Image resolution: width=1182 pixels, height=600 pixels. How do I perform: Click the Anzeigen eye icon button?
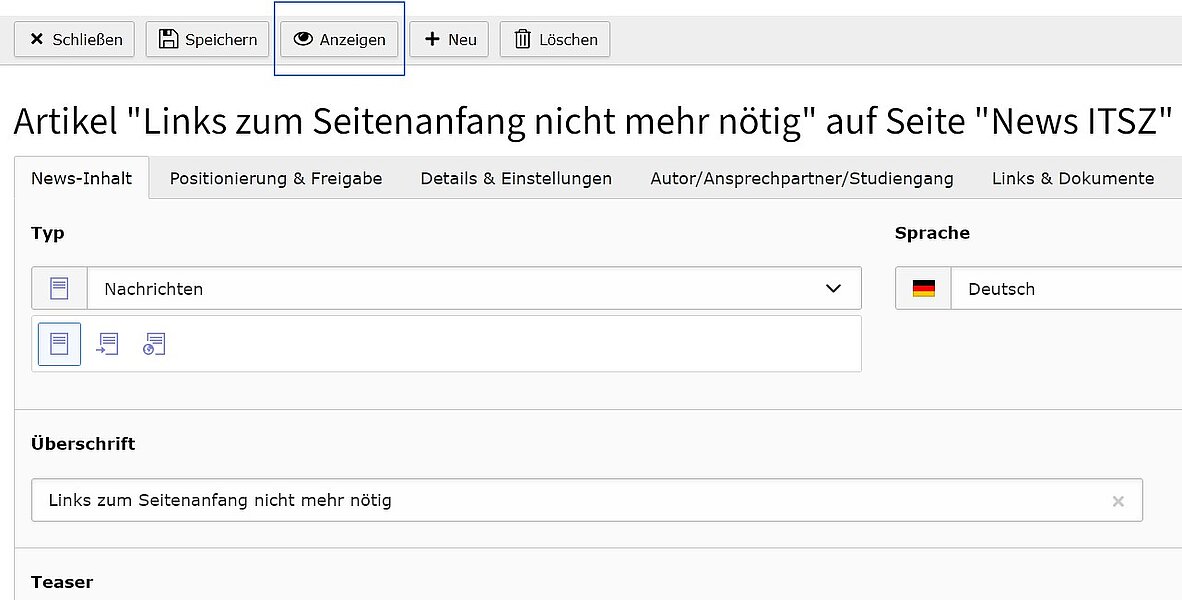tap(340, 40)
